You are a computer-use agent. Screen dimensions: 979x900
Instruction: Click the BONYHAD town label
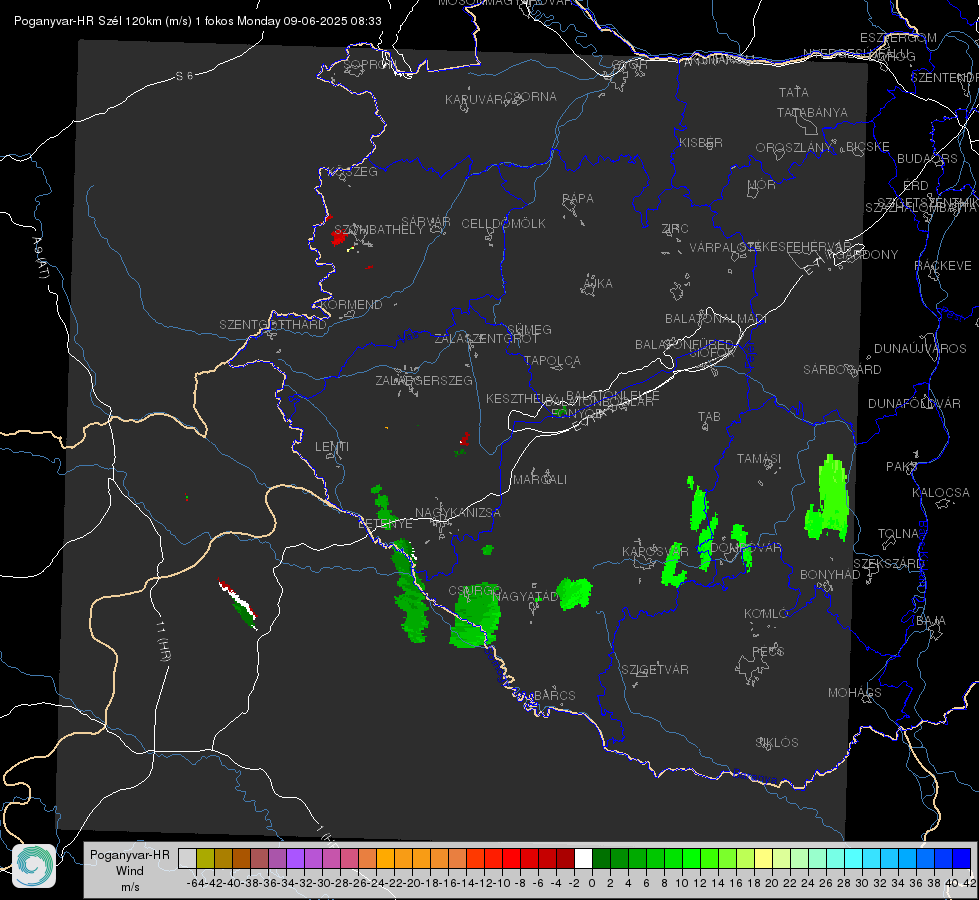(830, 575)
